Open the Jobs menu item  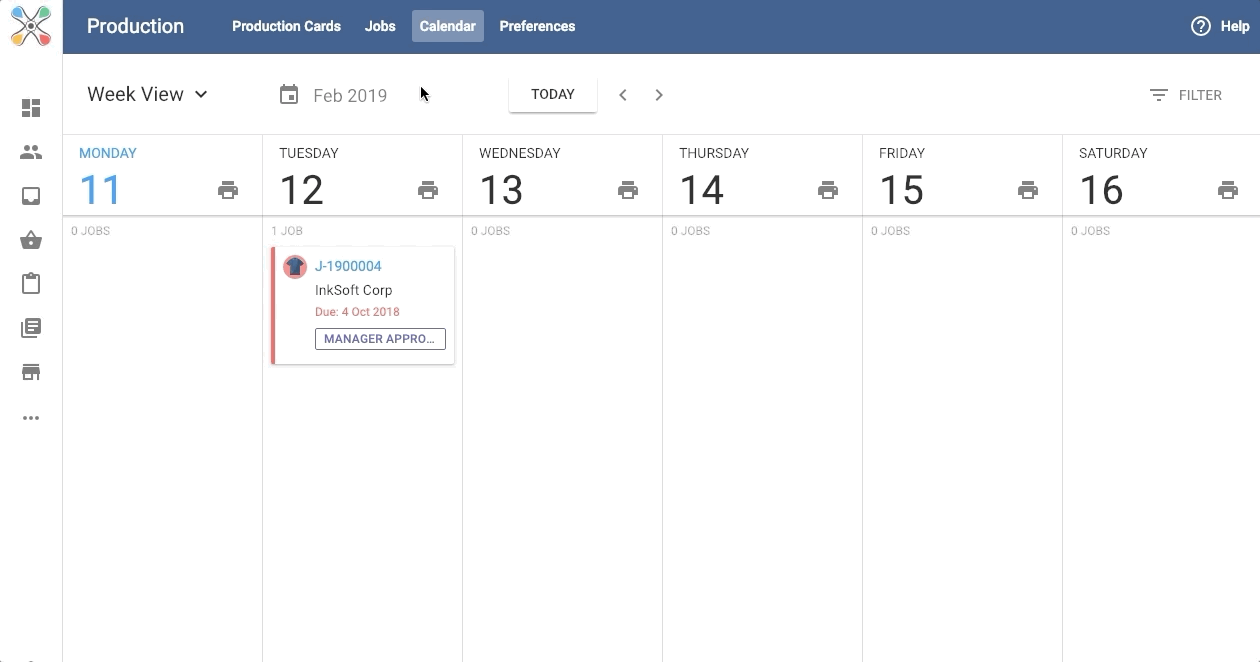pos(380,26)
